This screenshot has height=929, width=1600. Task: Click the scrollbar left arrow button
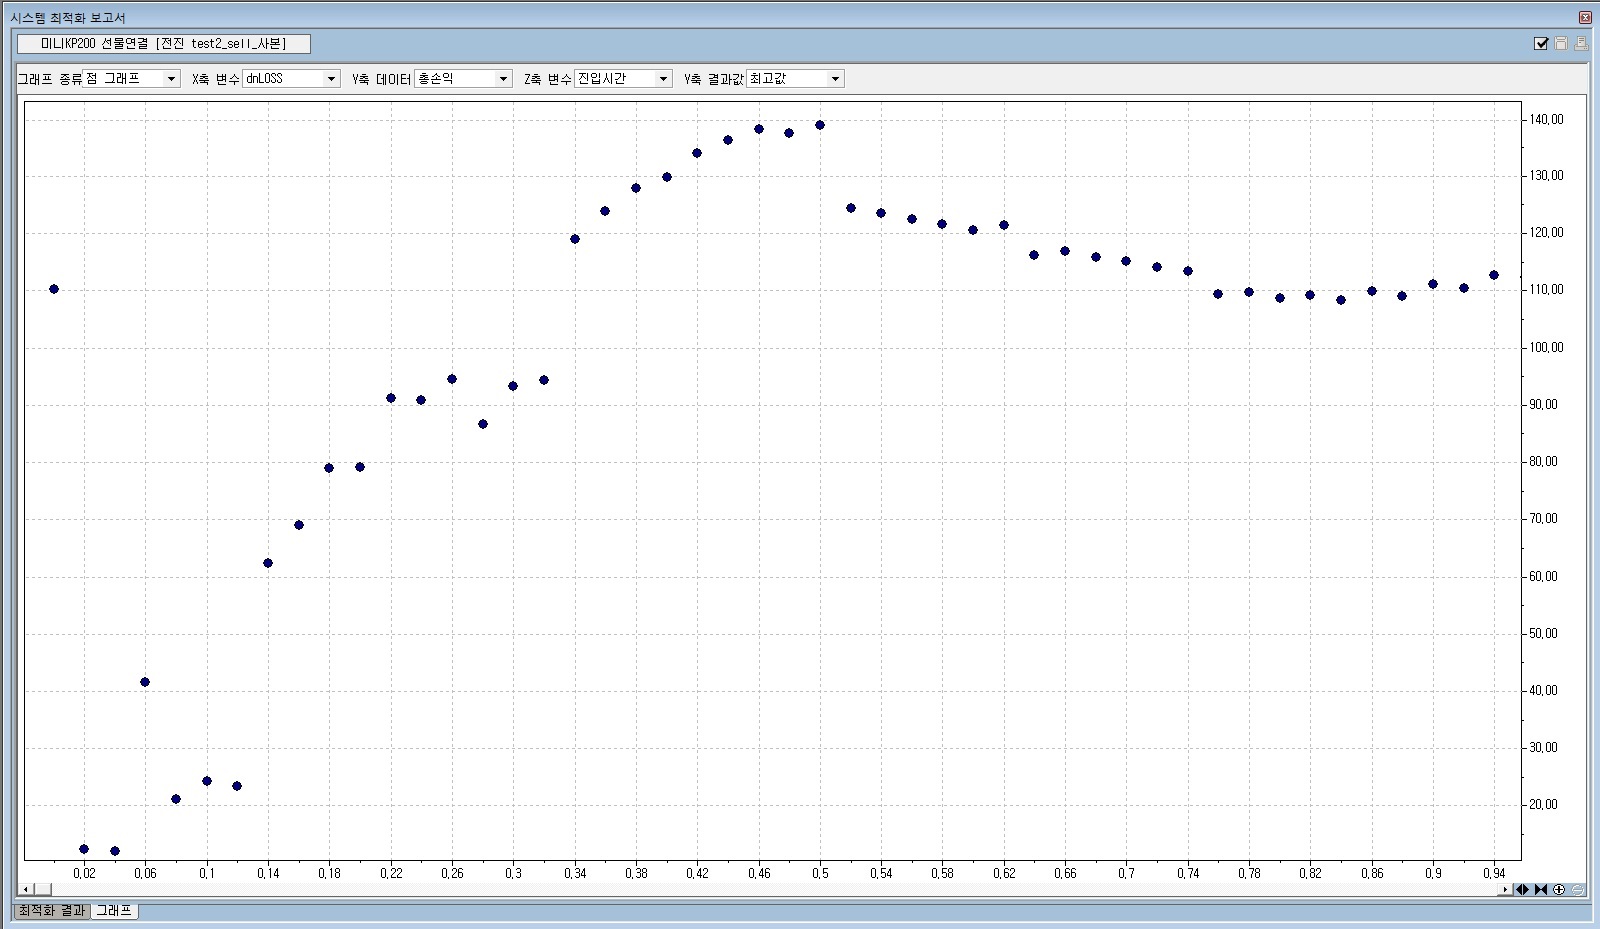pos(27,889)
